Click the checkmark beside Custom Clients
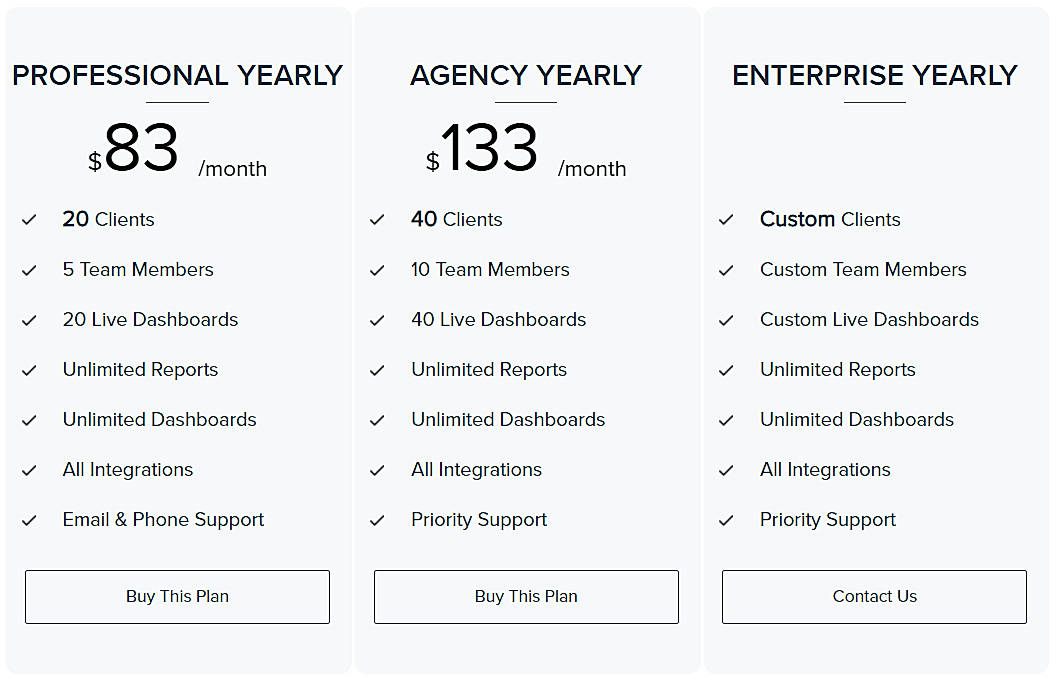The image size is (1056, 678). (727, 219)
